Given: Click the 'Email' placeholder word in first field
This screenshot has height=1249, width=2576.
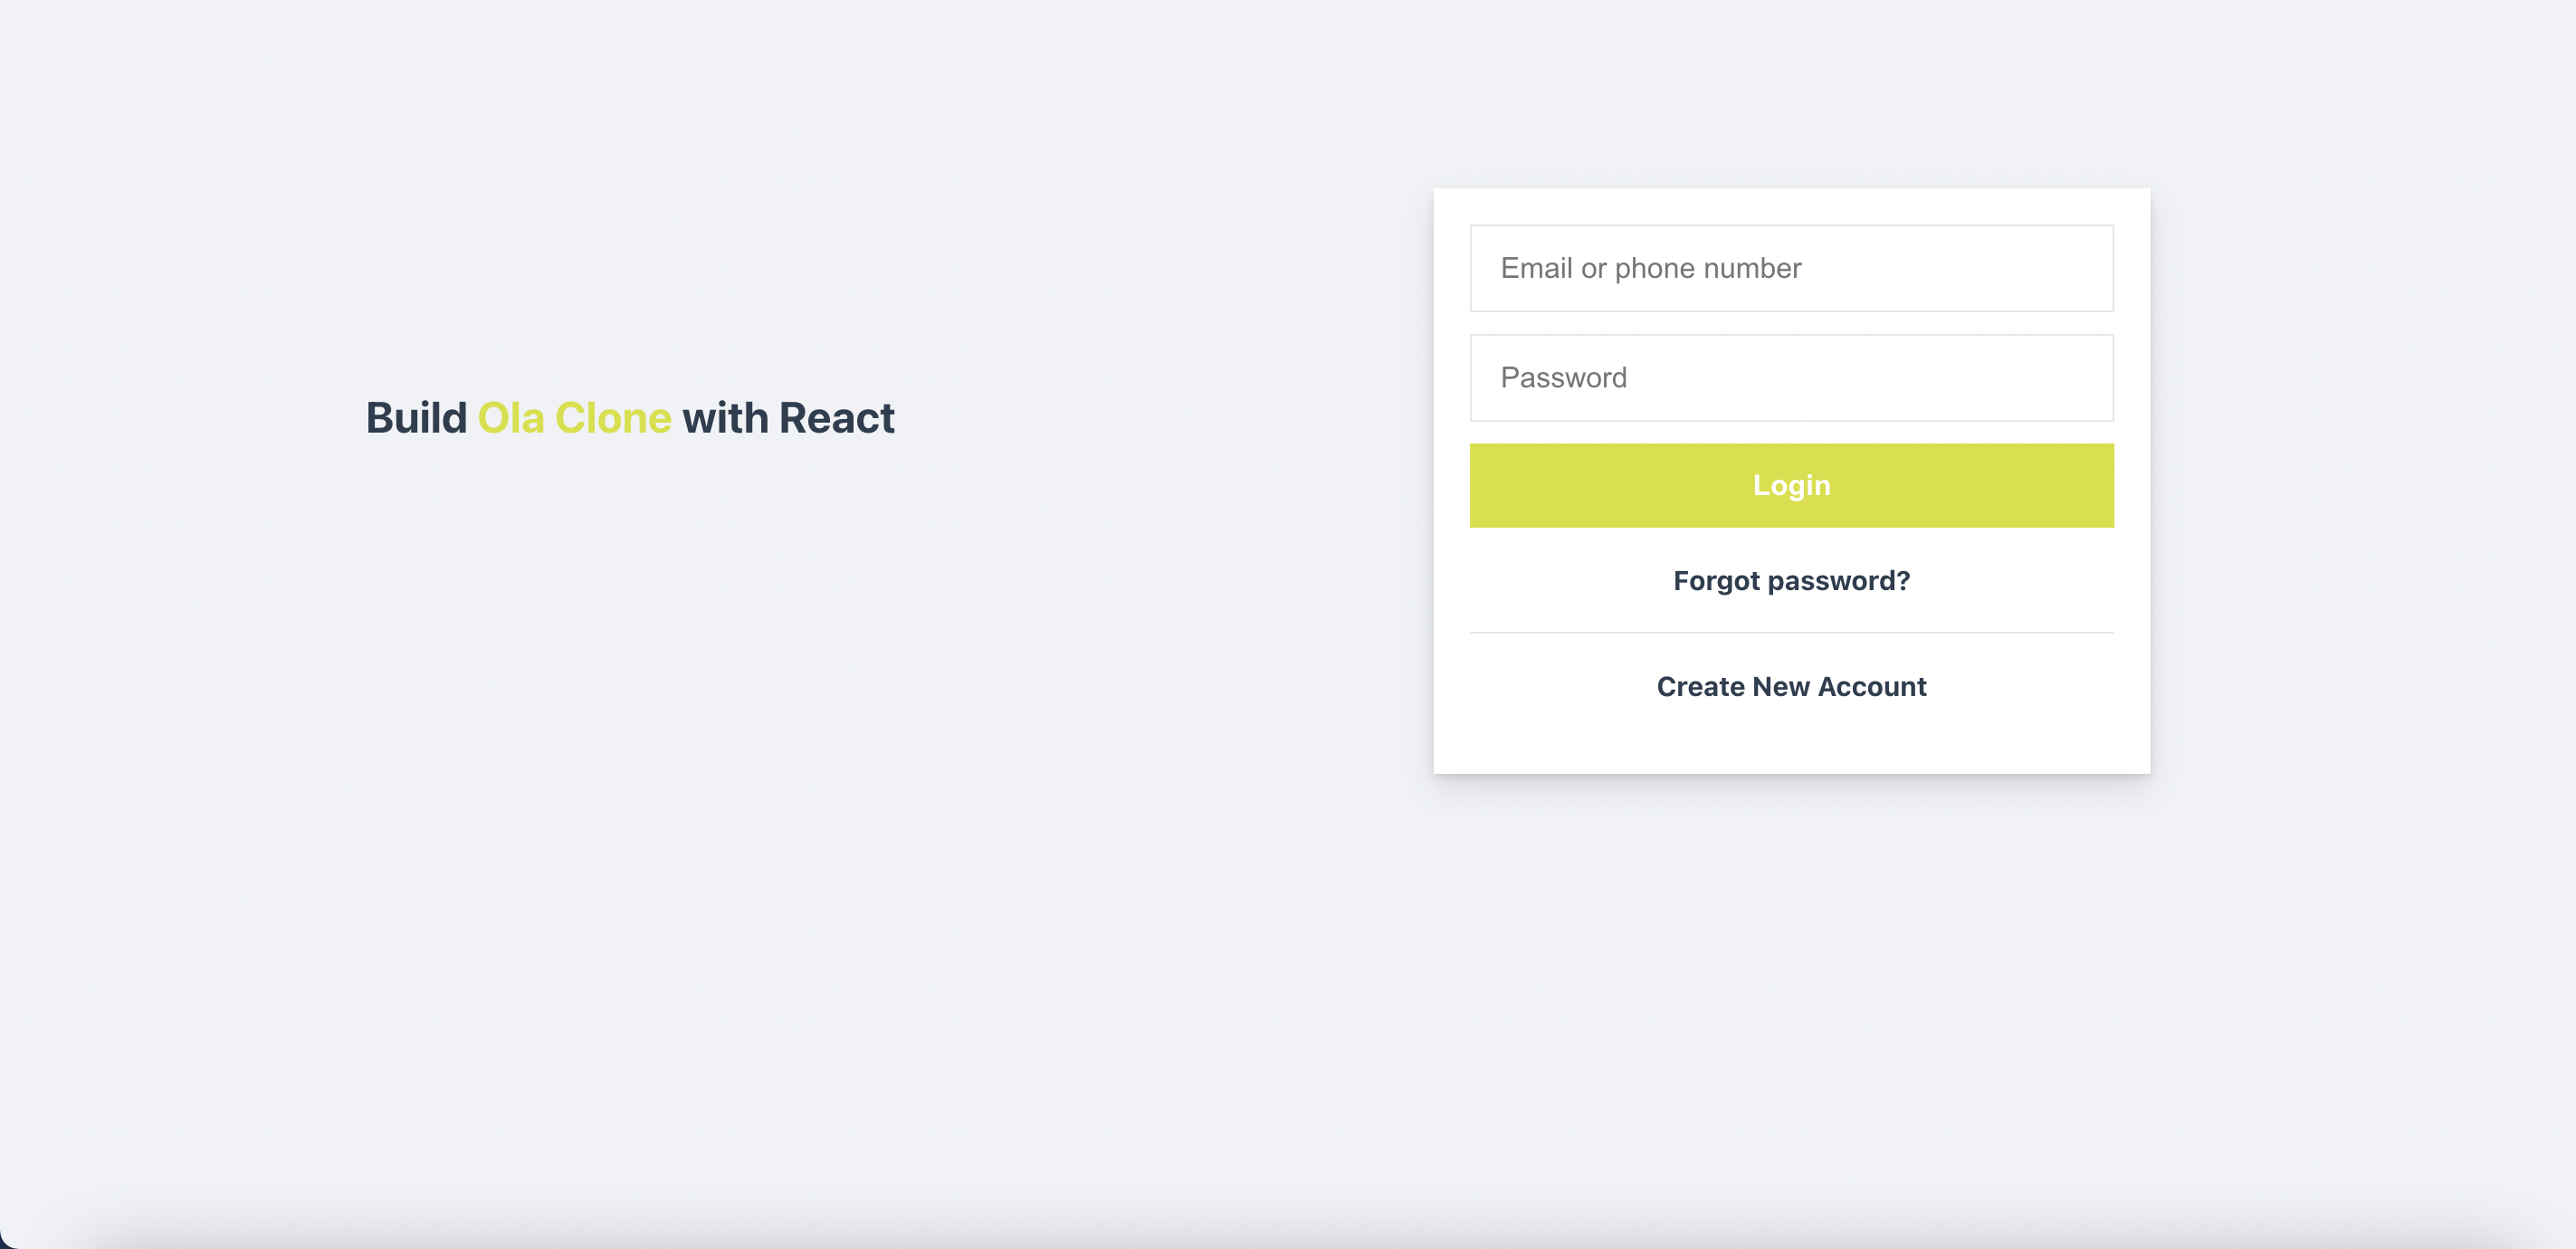Looking at the screenshot, I should click(x=1536, y=268).
